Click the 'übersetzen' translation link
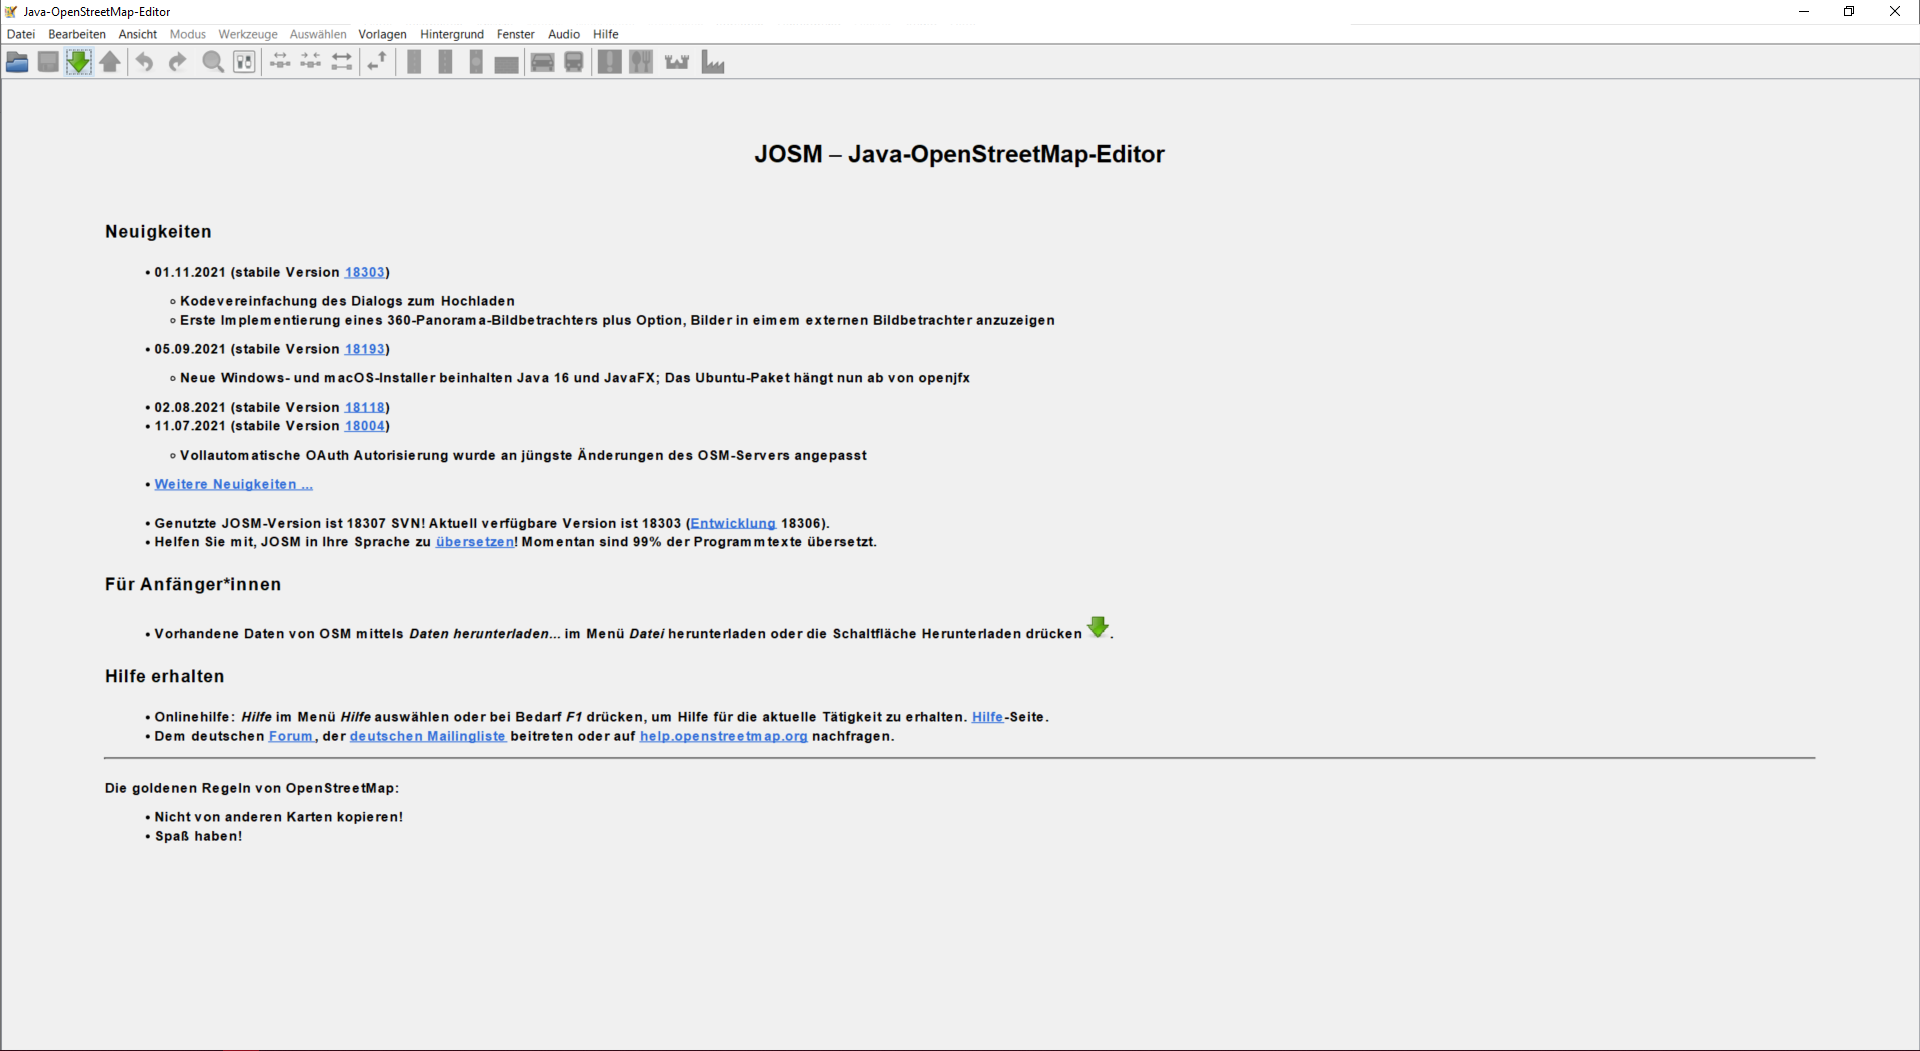 point(474,542)
